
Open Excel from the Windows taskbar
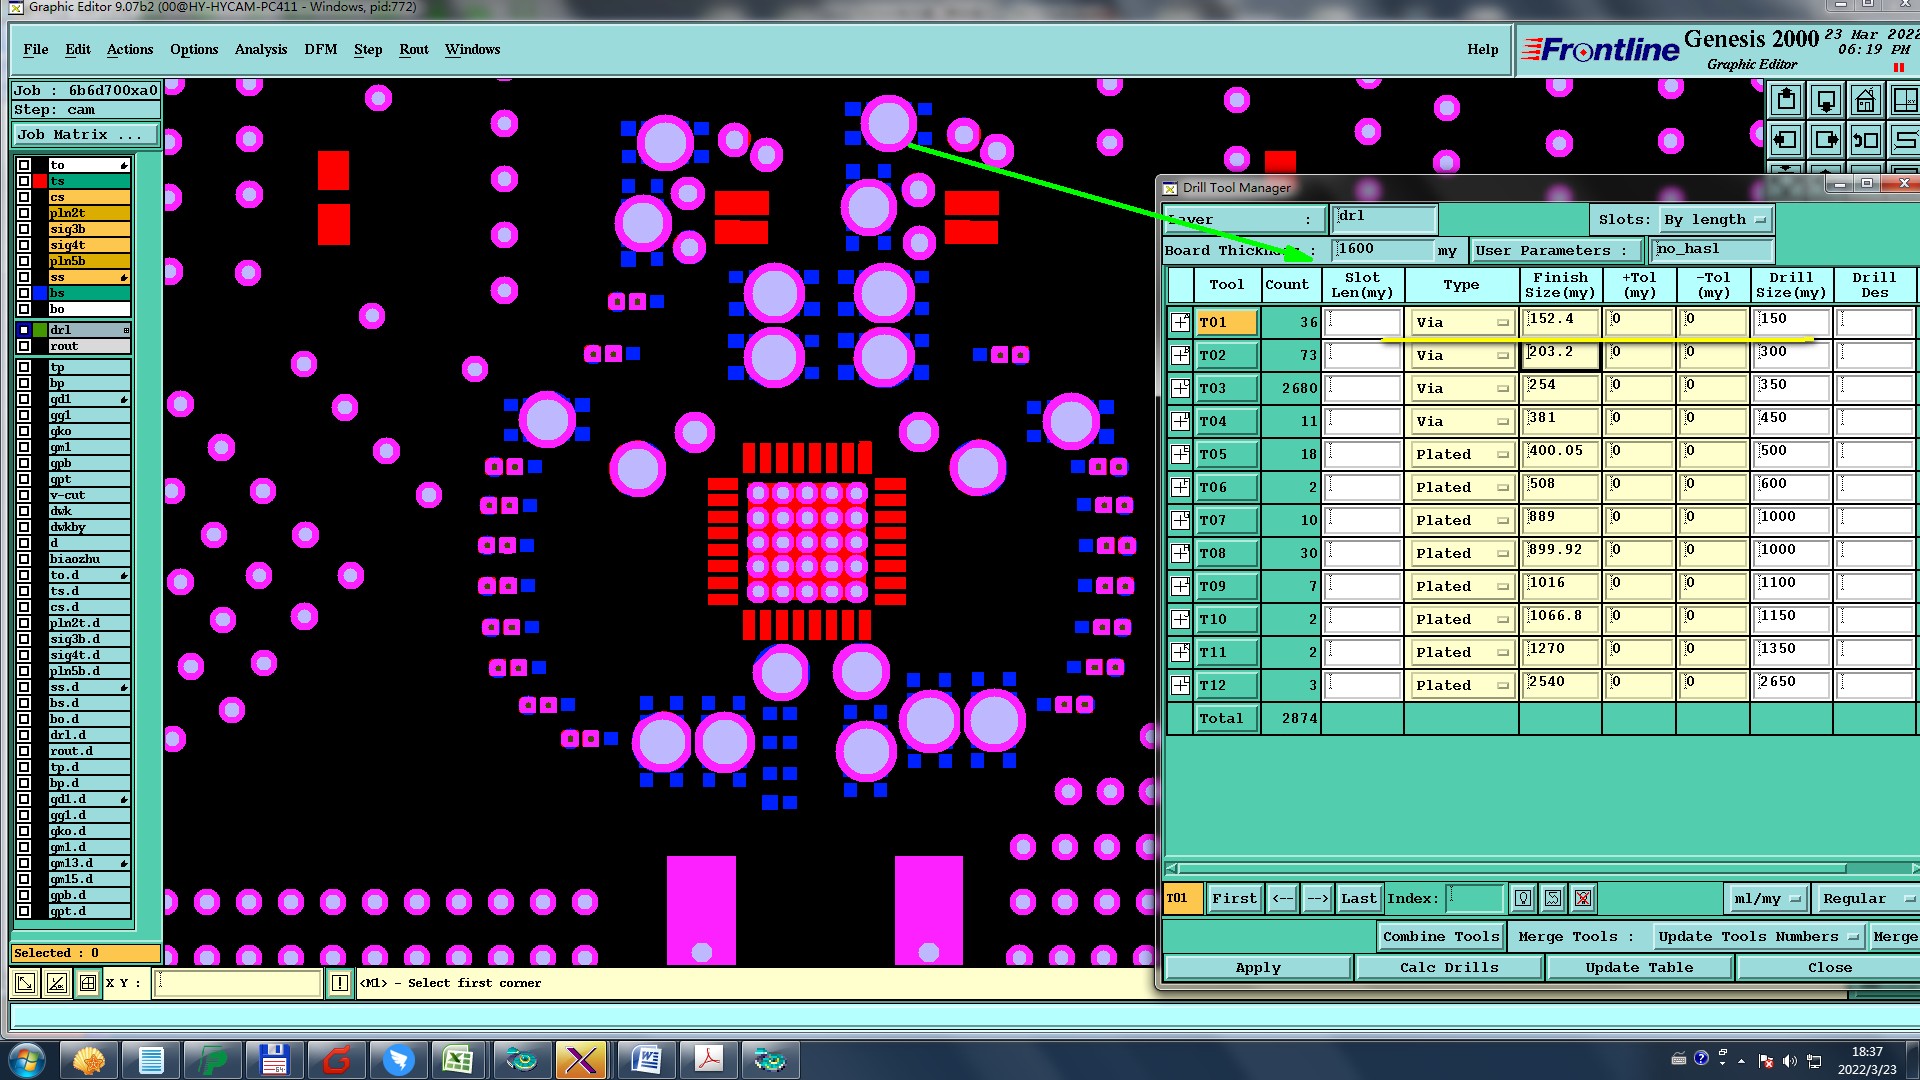(x=458, y=1059)
